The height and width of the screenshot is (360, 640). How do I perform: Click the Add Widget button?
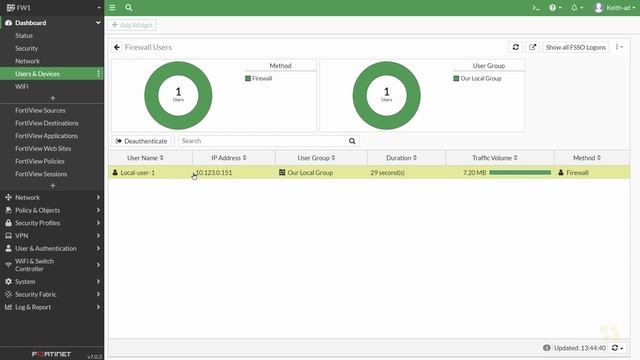point(132,25)
